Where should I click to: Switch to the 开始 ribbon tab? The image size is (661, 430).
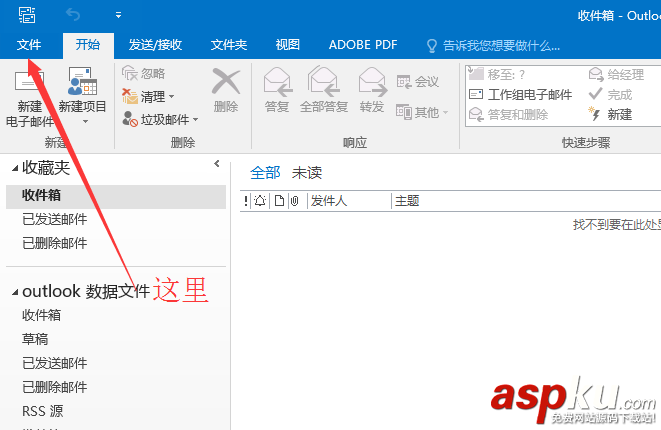pyautogui.click(x=88, y=45)
